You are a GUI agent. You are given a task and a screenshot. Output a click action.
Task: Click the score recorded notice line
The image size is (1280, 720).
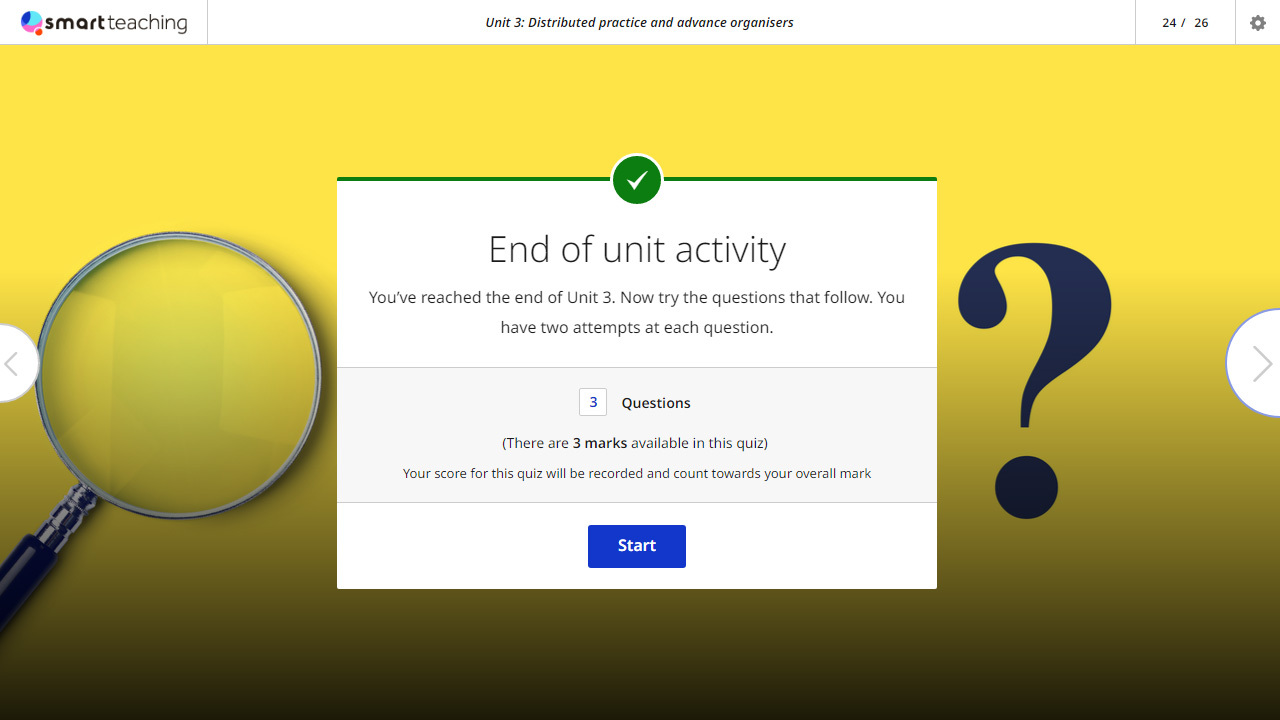[x=637, y=473]
